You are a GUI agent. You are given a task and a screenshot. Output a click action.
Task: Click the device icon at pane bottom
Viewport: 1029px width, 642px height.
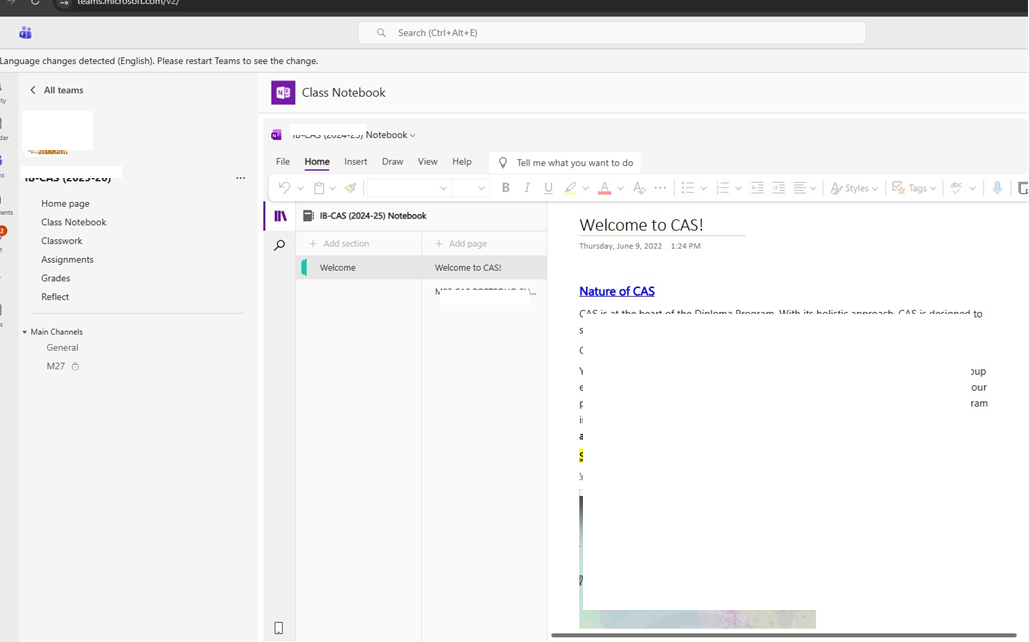(x=278, y=628)
